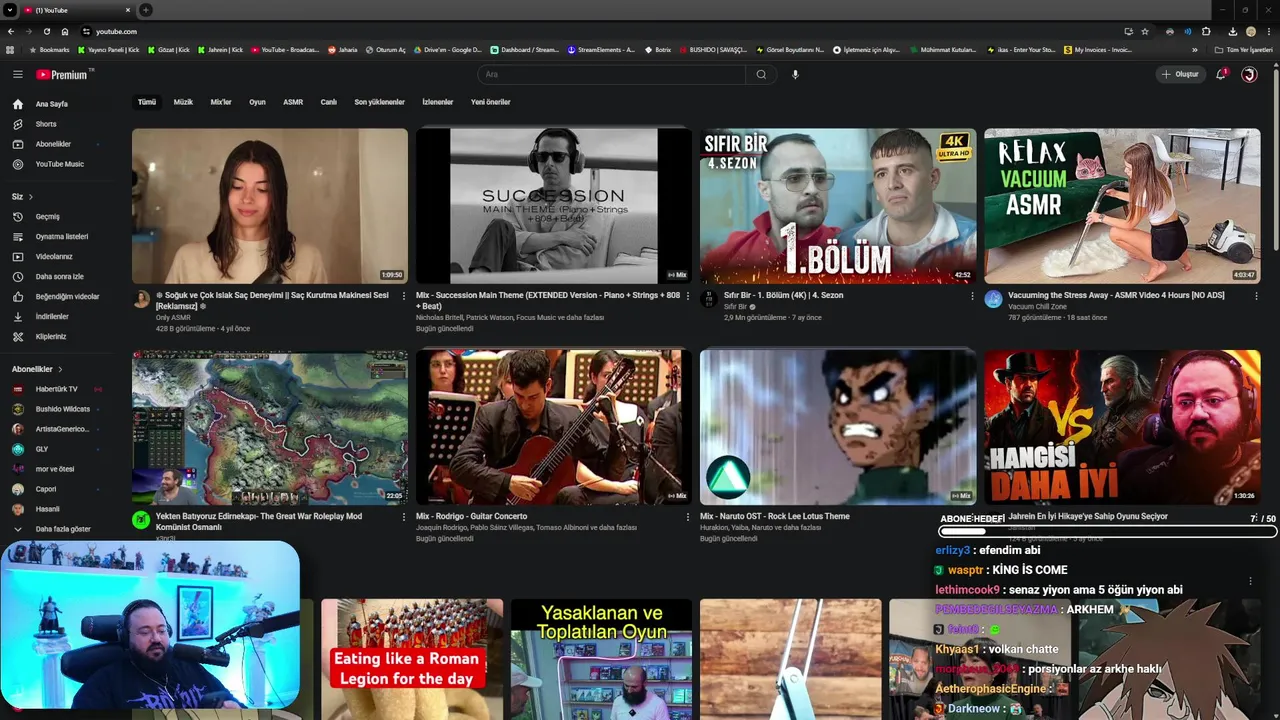Select Son yüklenenler filter chip

(x=379, y=102)
